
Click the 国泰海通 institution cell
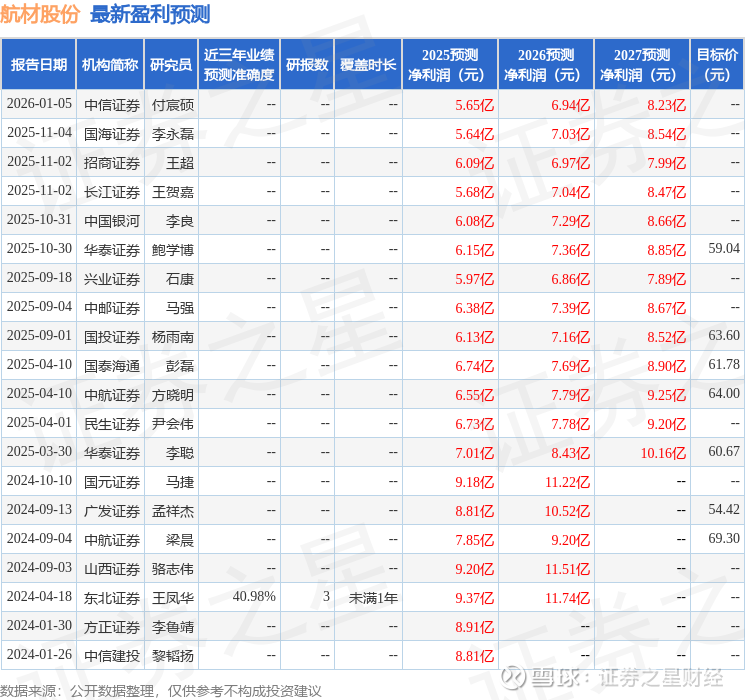click(x=112, y=366)
